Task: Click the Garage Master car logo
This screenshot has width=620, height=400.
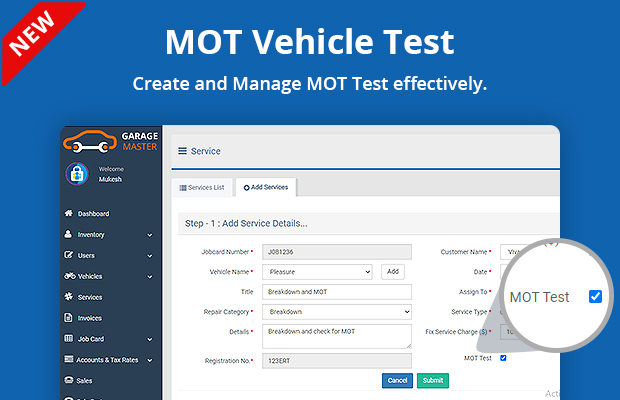Action: 91,143
